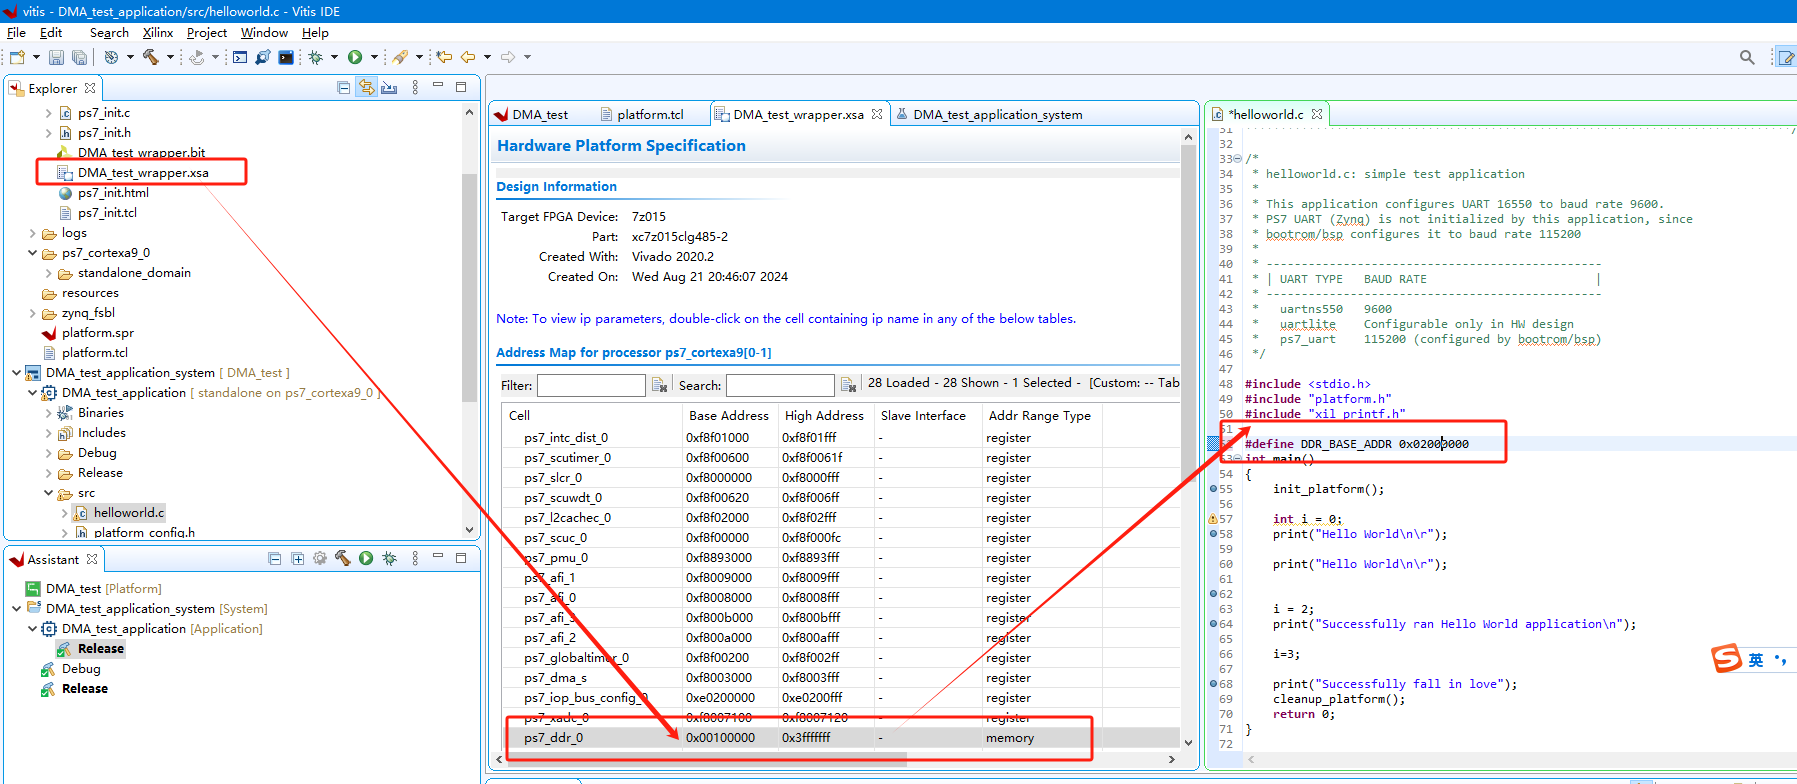Open the Project menu

(207, 32)
